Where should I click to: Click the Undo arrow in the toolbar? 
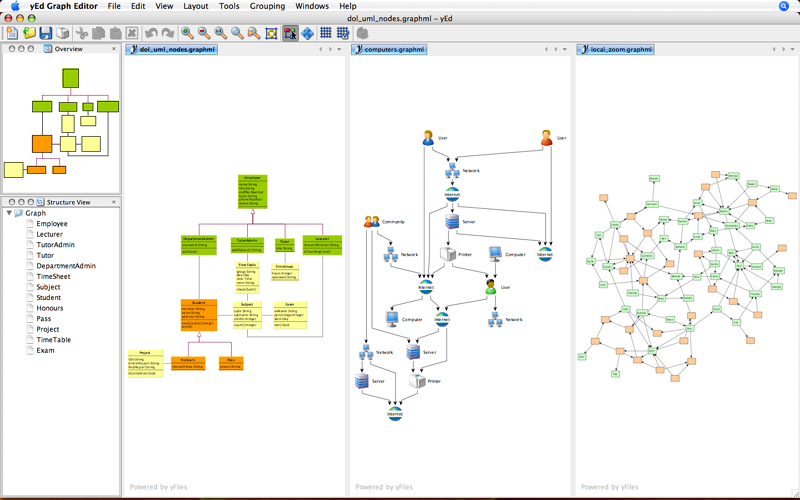click(151, 33)
